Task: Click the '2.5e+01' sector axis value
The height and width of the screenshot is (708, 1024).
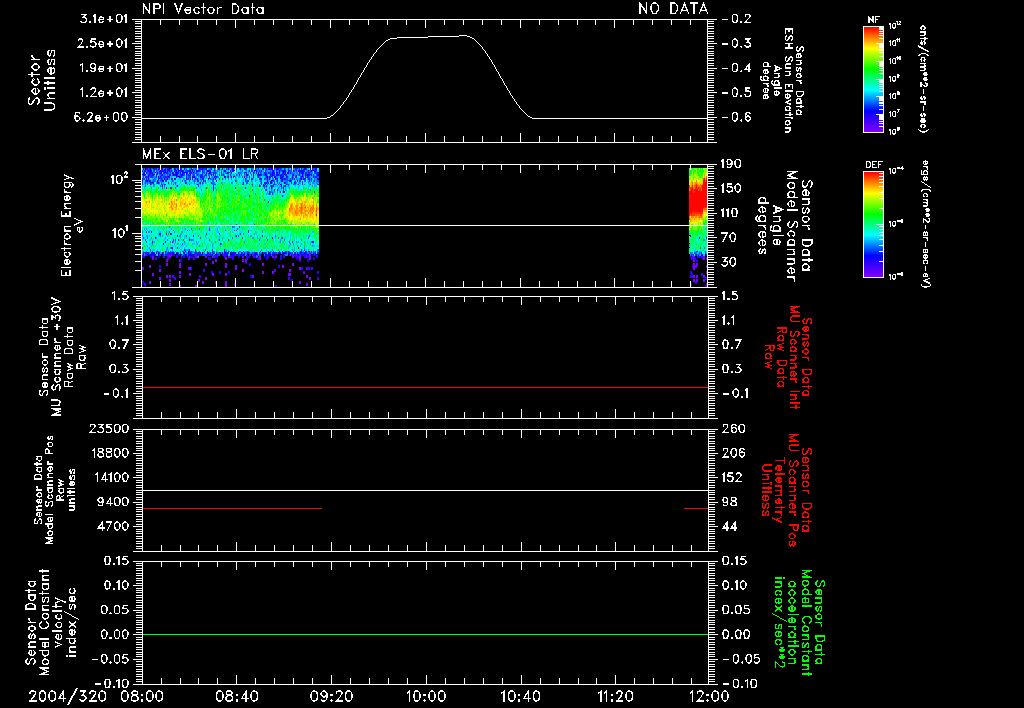Action: pos(104,43)
